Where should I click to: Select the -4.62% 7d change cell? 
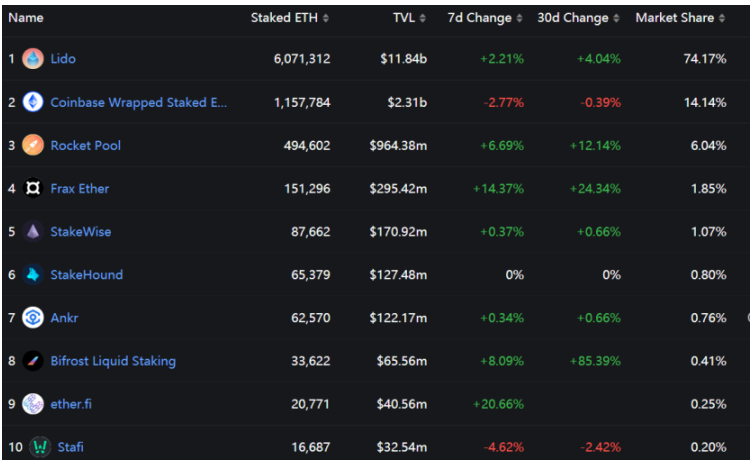point(503,447)
